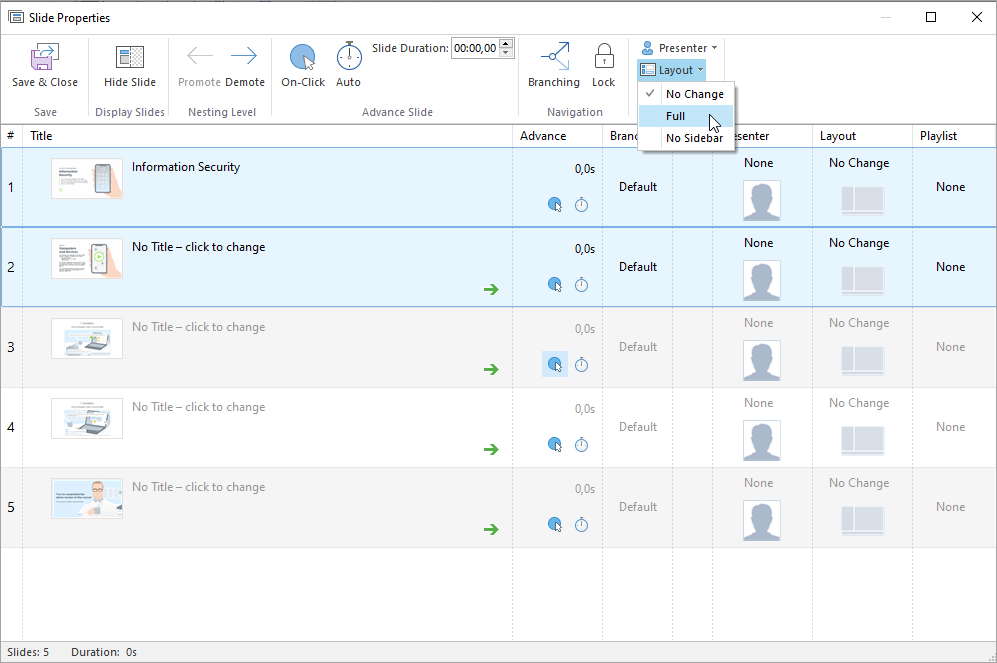Click the Slide Duration input field
997x663 pixels.
click(x=474, y=48)
